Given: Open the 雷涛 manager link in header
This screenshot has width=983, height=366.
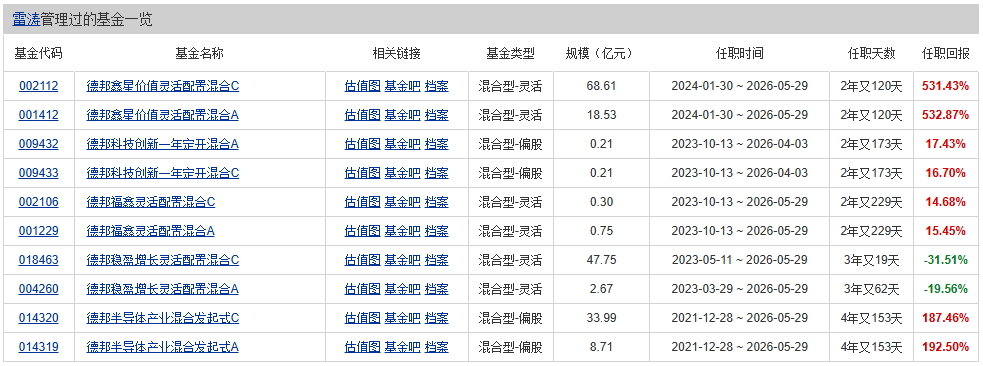Looking at the screenshot, I should [26, 20].
